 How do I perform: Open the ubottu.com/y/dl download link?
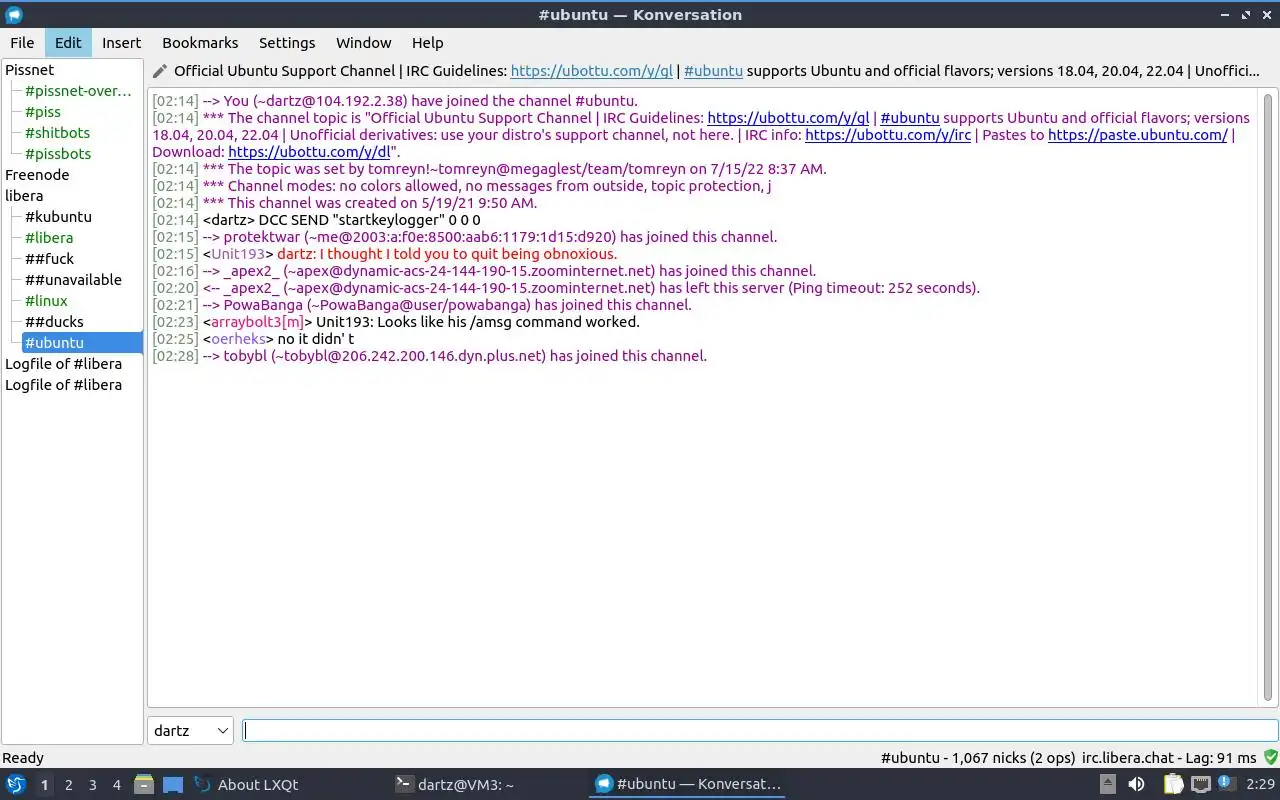tap(309, 152)
